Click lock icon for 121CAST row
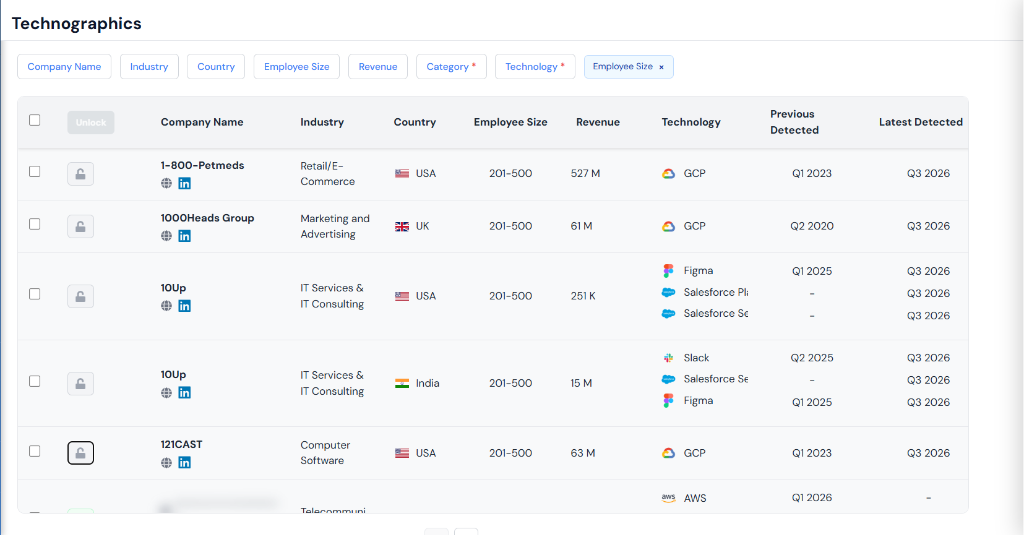Screen dimensions: 1024x535 [x=80, y=453]
